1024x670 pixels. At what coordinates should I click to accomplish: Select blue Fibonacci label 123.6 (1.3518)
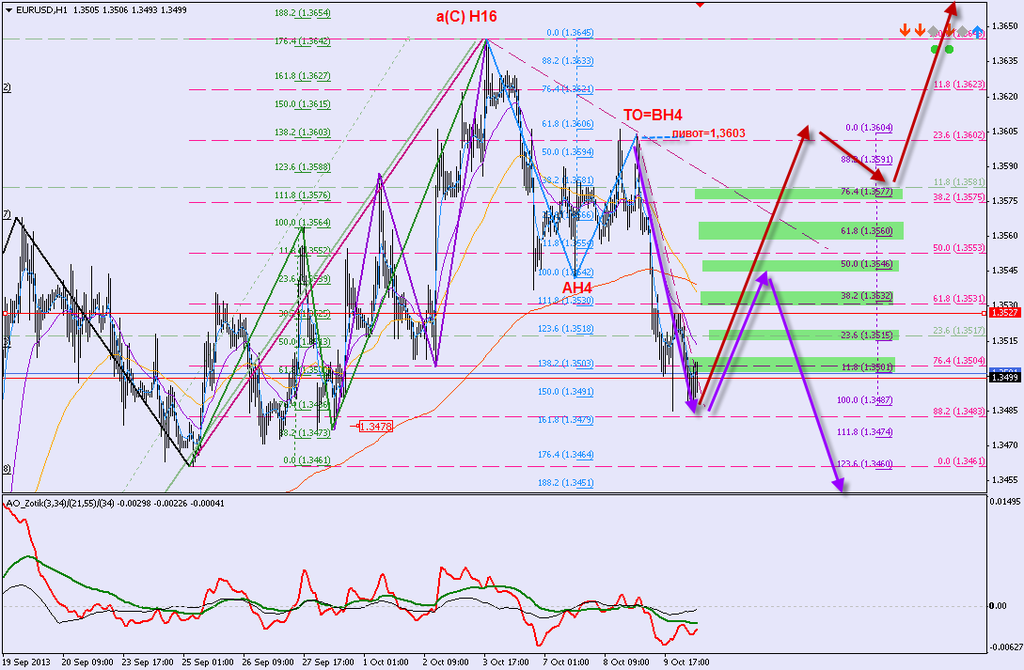566,328
